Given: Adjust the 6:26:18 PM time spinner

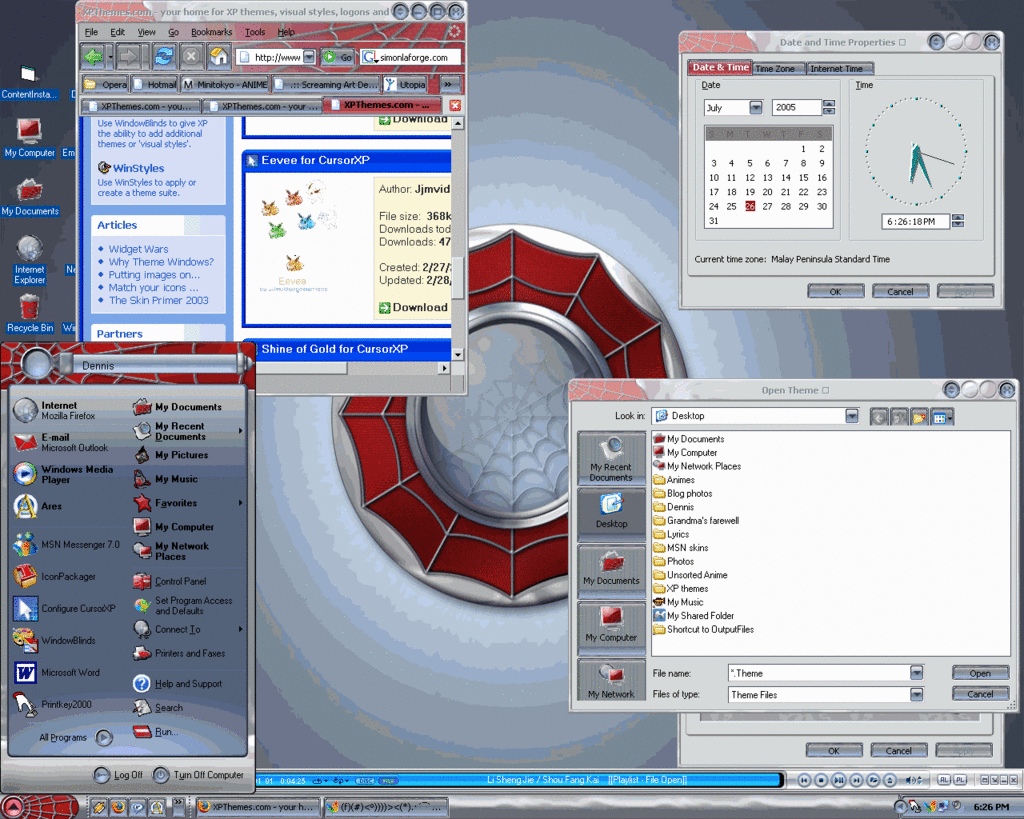Looking at the screenshot, I should click(x=957, y=221).
